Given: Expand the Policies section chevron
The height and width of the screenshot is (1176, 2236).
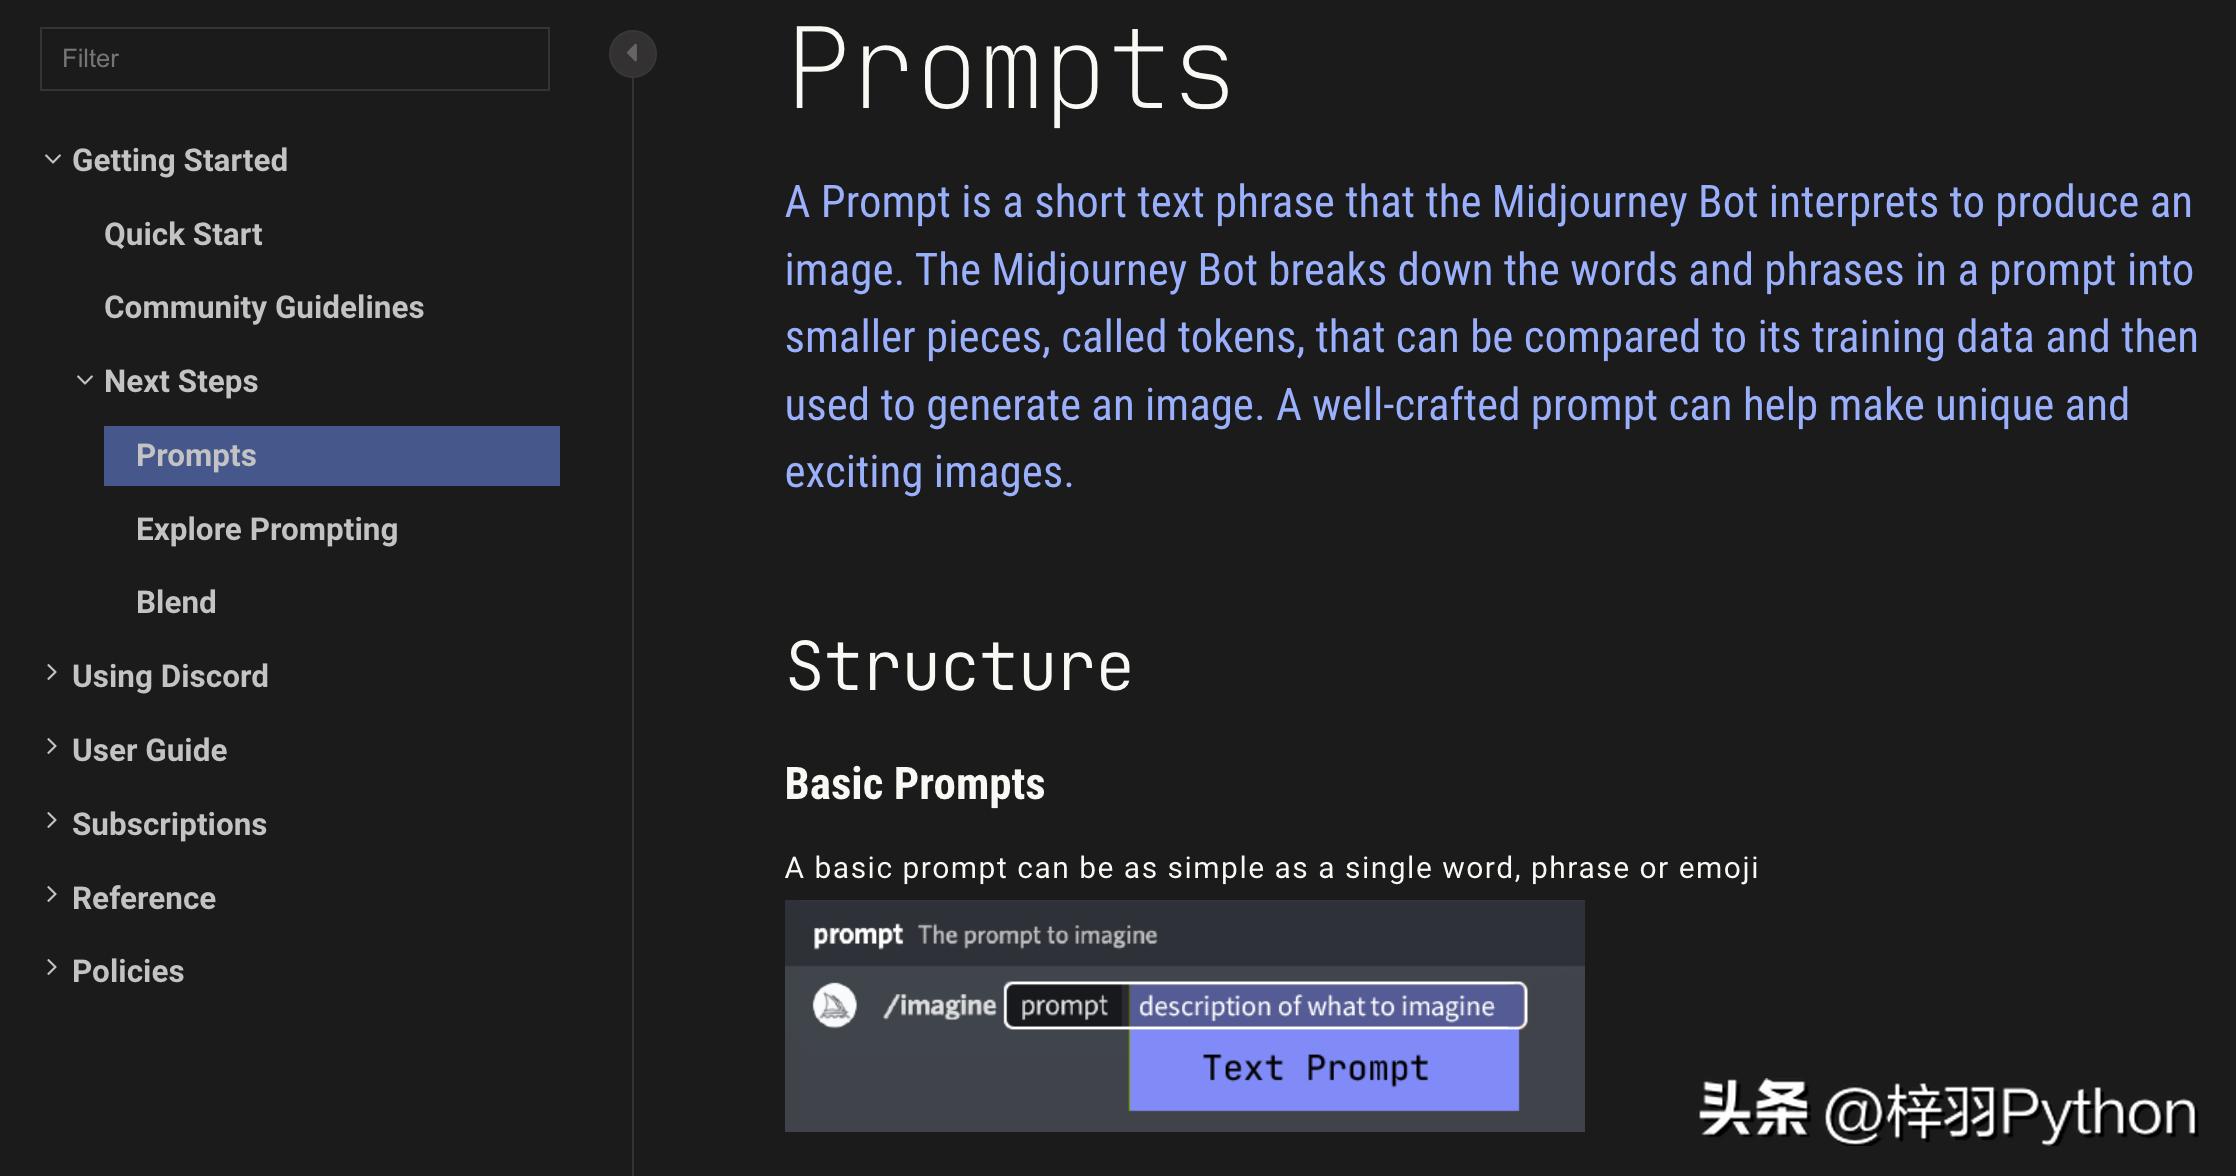Looking at the screenshot, I should 52,969.
